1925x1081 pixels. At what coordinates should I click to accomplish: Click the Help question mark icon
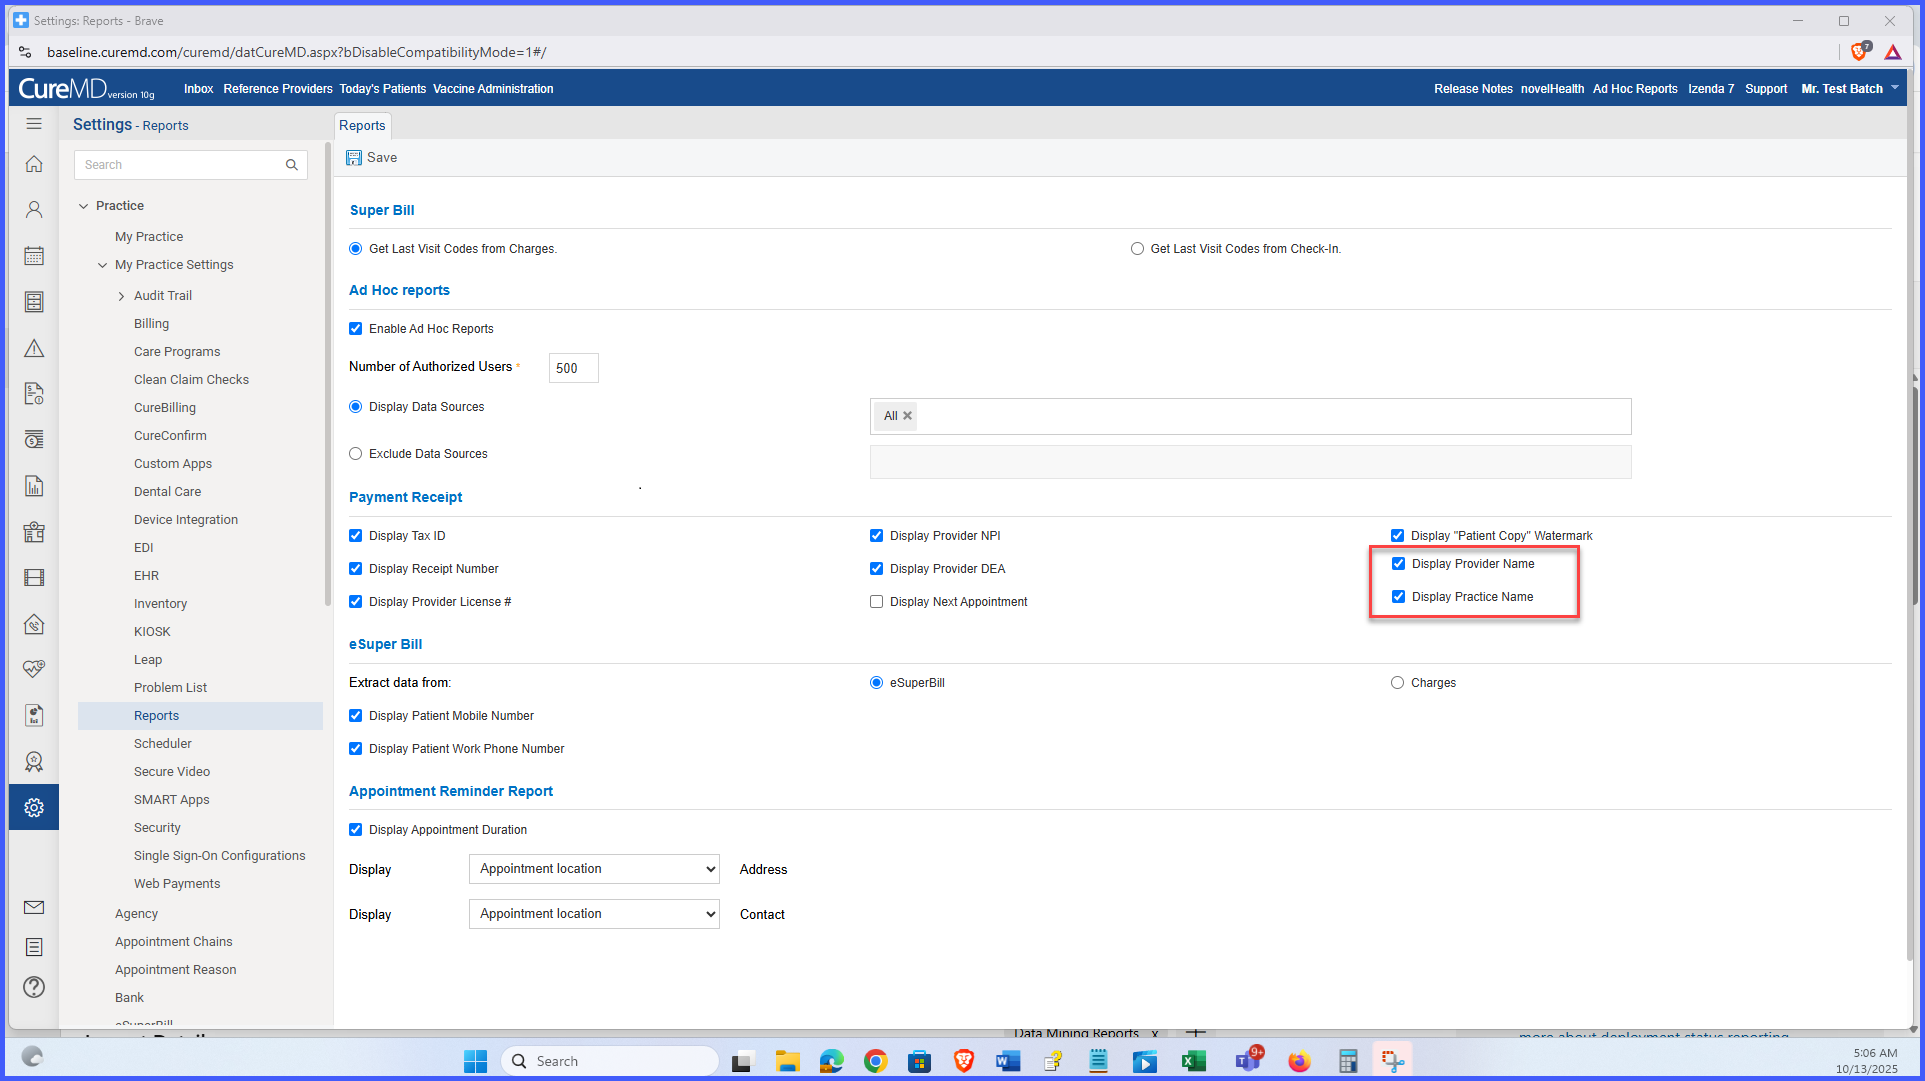pos(34,987)
